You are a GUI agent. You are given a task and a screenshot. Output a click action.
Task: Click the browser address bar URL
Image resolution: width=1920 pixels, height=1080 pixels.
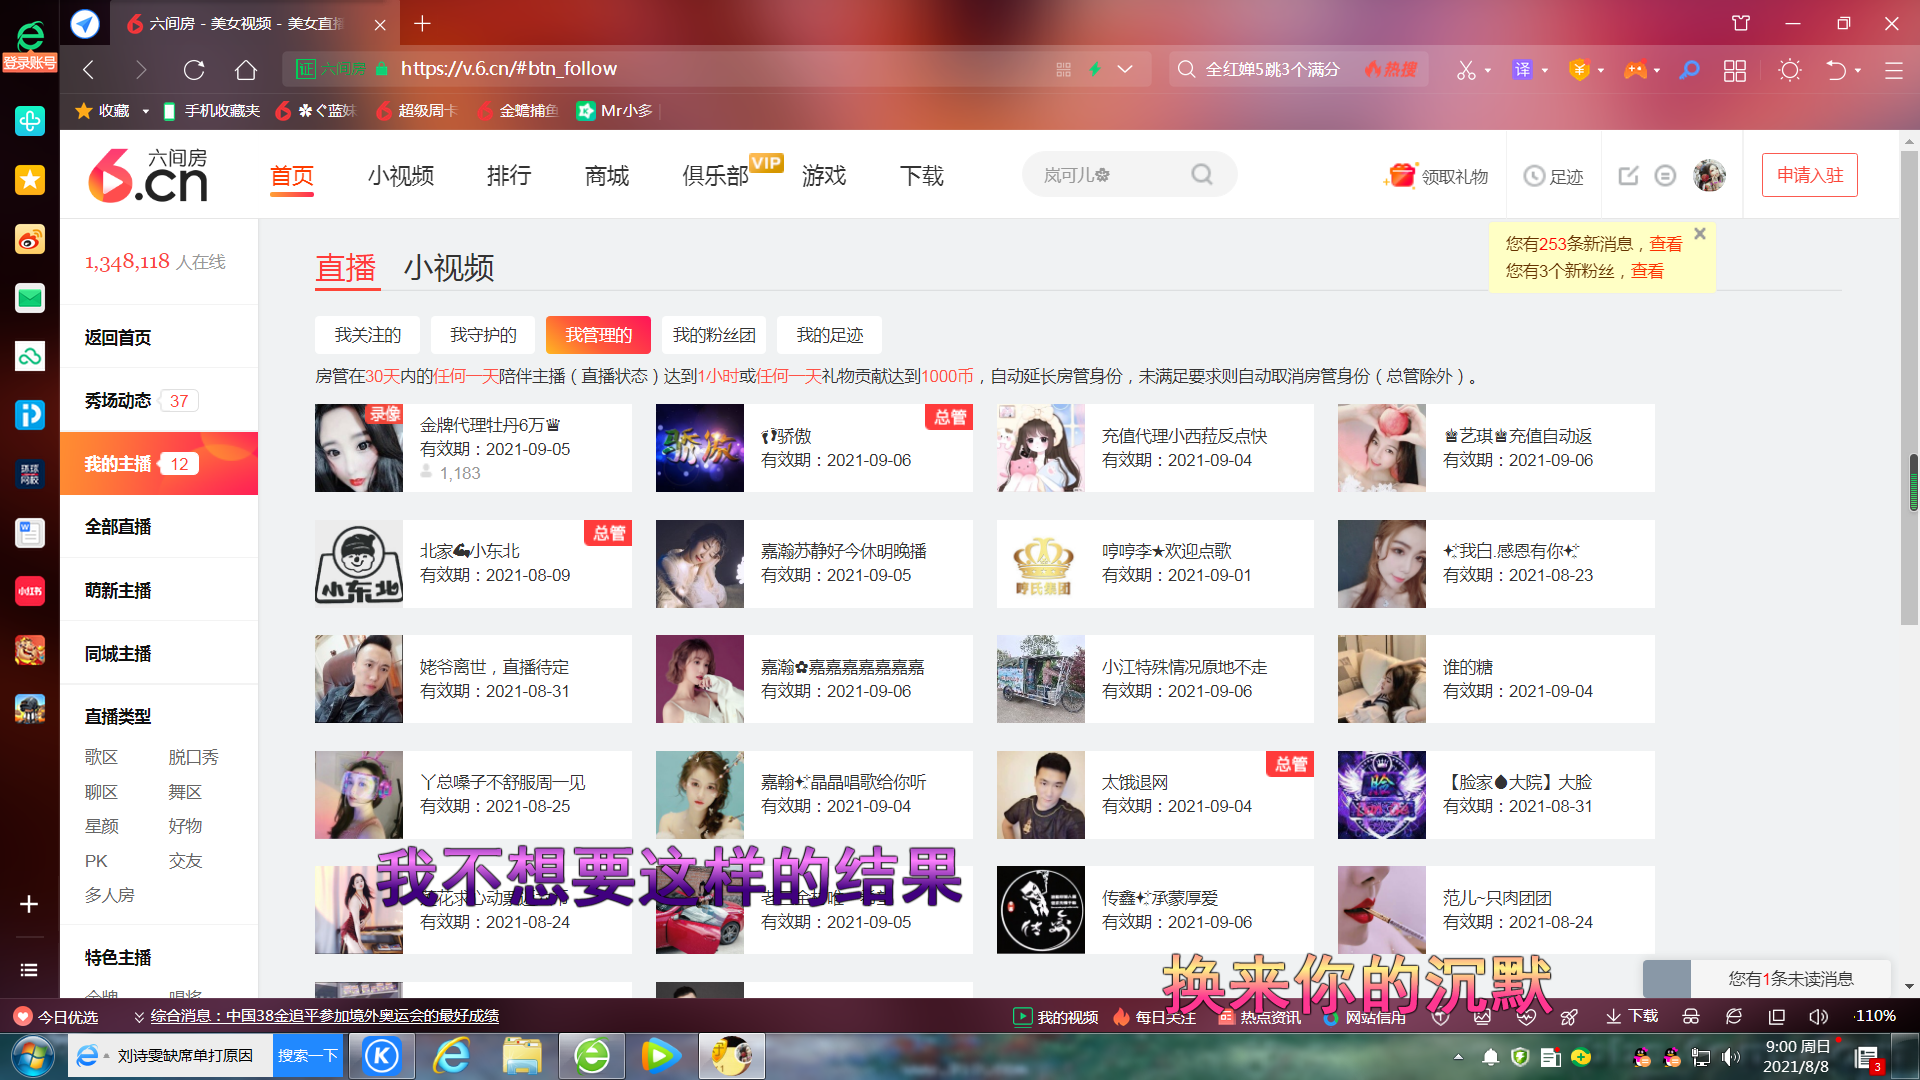click(x=508, y=69)
